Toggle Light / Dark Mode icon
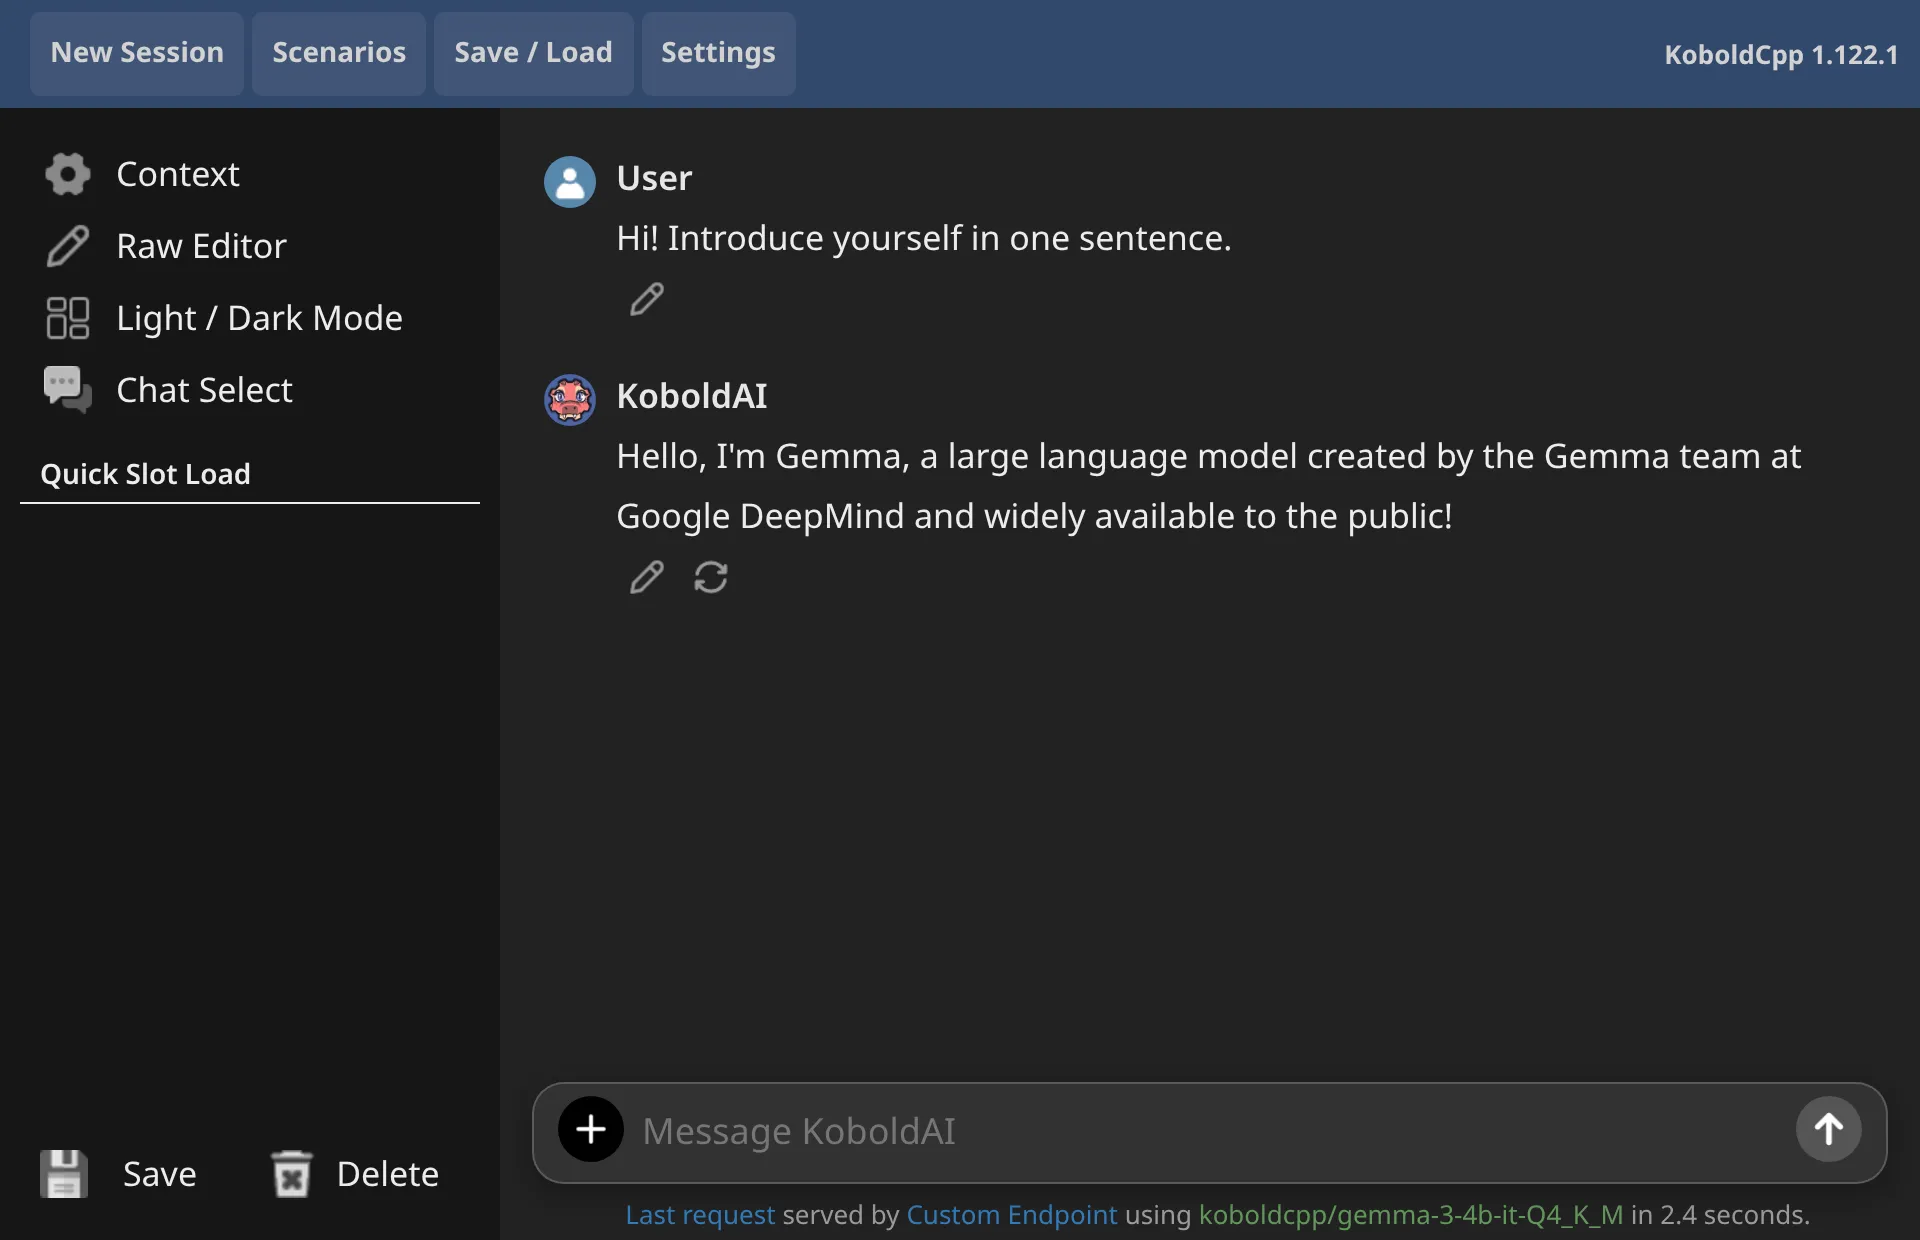Image resolution: width=1920 pixels, height=1240 pixels. (68, 318)
